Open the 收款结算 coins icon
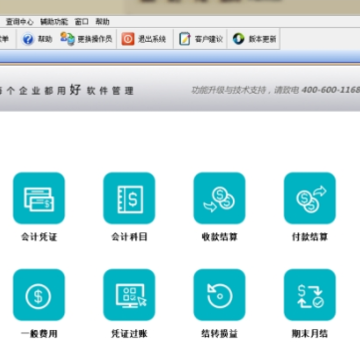This screenshot has width=360, height=360. [219, 198]
